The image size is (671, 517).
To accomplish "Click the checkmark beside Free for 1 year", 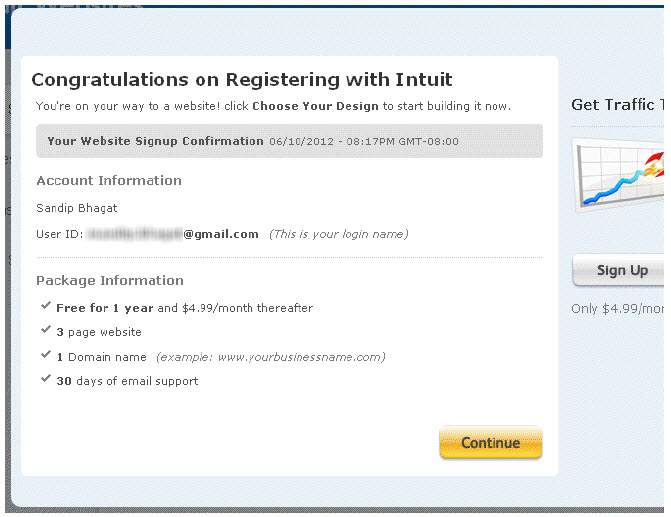I will pos(46,306).
